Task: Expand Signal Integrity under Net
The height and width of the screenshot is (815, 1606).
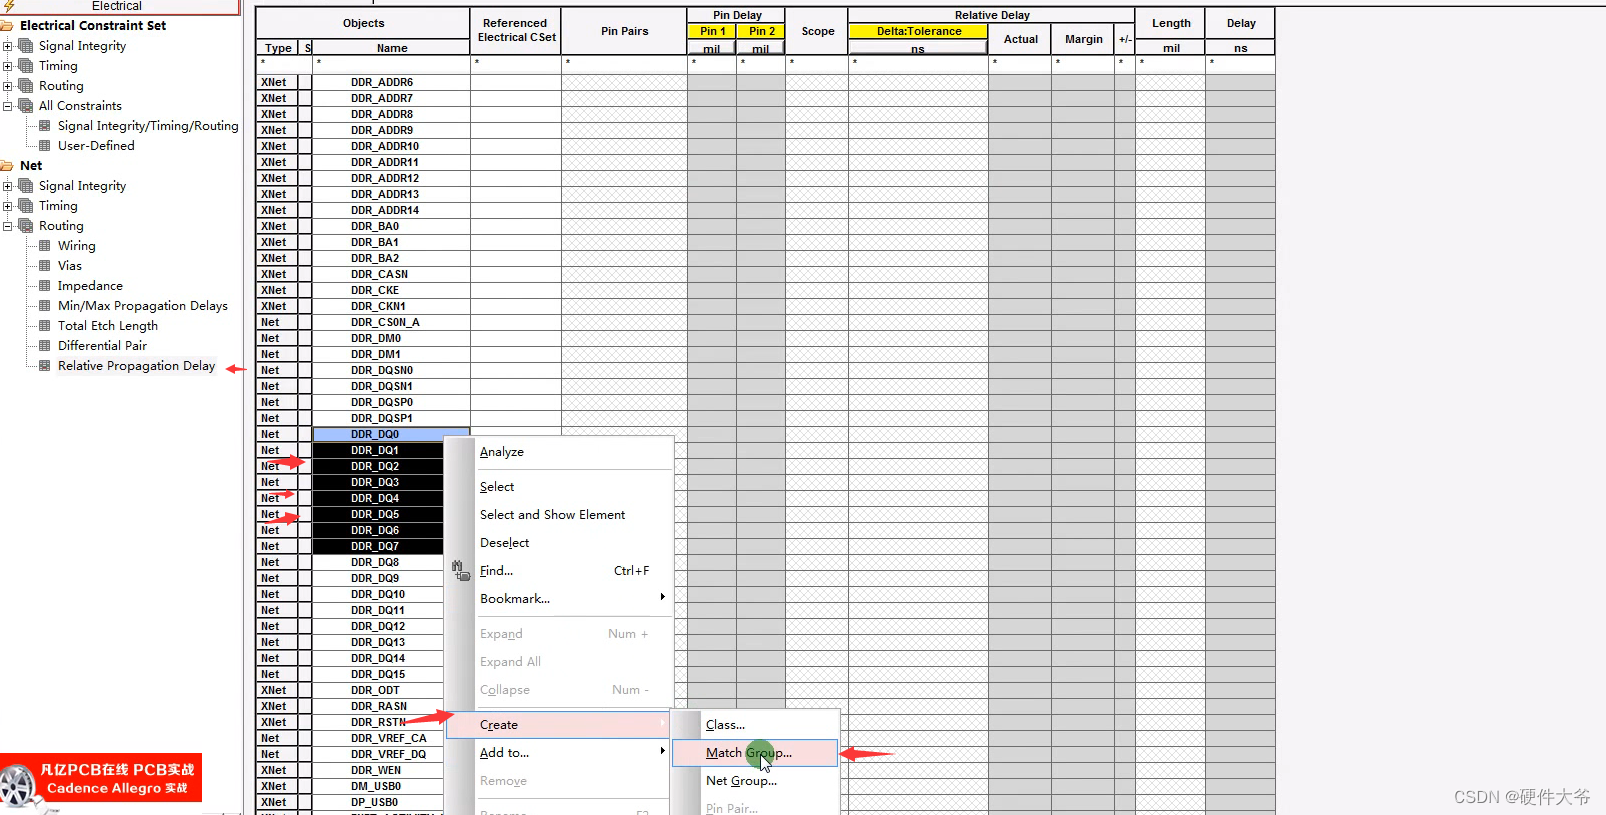Action: (x=8, y=186)
